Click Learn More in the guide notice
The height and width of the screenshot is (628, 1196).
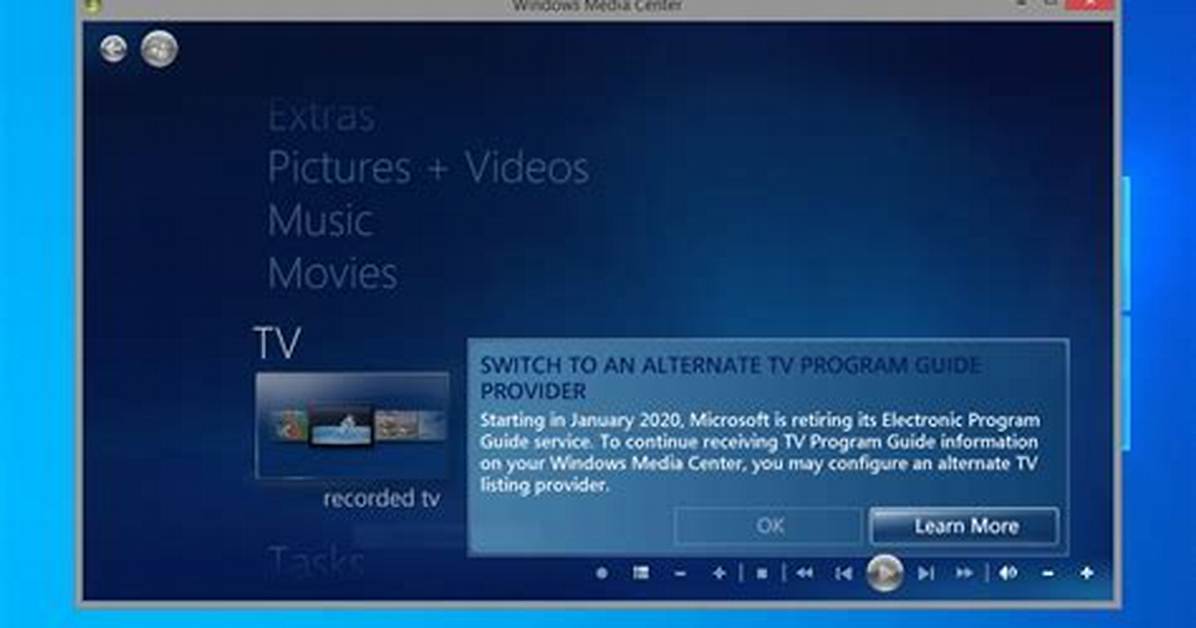coord(966,527)
